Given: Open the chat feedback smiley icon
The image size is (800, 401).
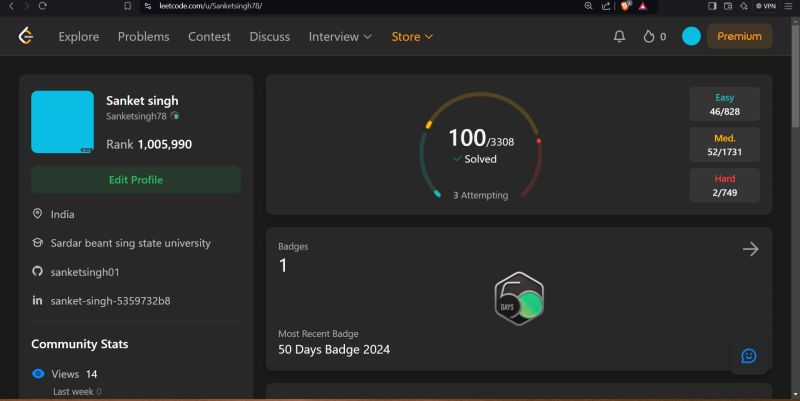Looking at the screenshot, I should click(x=748, y=356).
